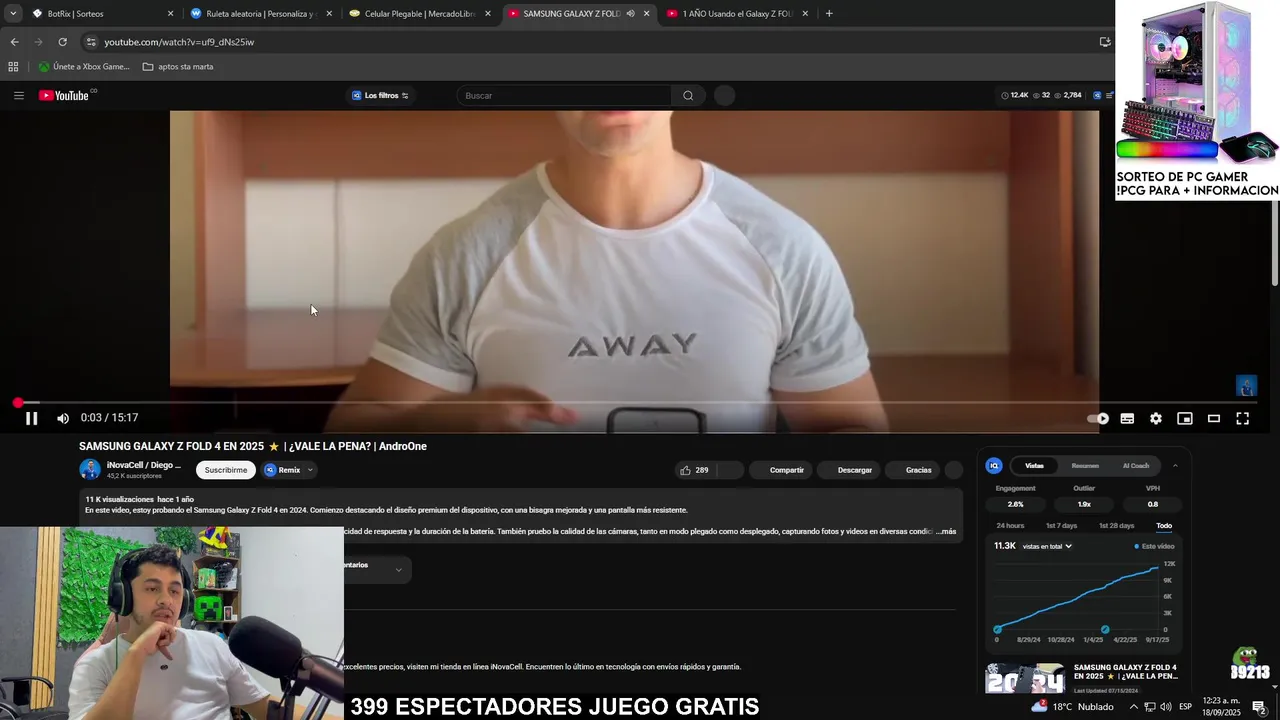Open the YouTube hamburger guide menu
Viewport: 1280px width, 720px height.
(19, 95)
